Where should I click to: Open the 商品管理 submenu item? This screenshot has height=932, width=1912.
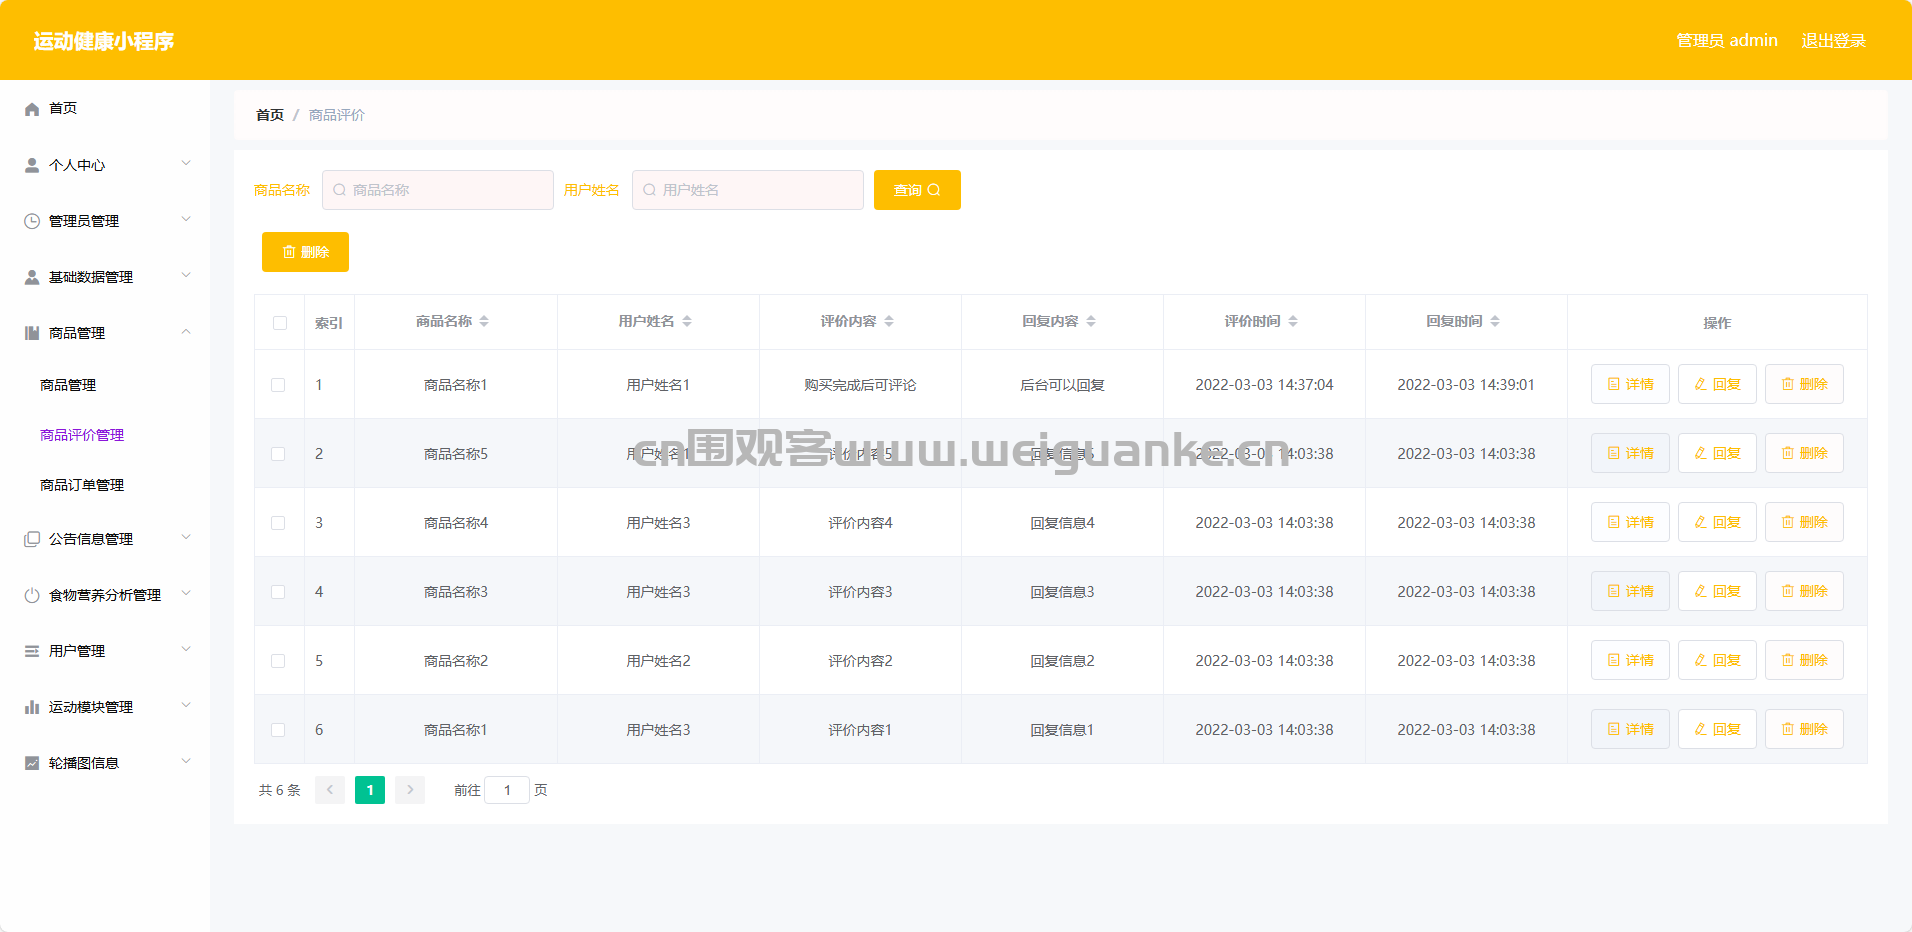[68, 385]
